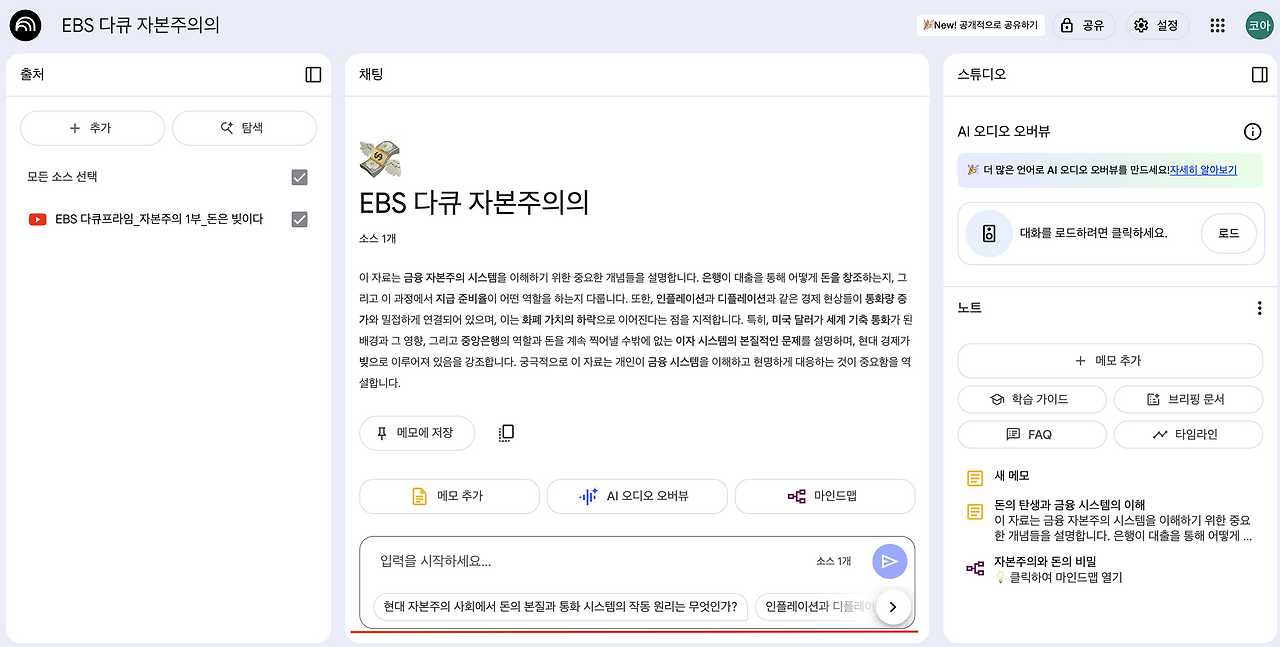Click the info icon in AI 오디오 오버뷰

(1253, 131)
